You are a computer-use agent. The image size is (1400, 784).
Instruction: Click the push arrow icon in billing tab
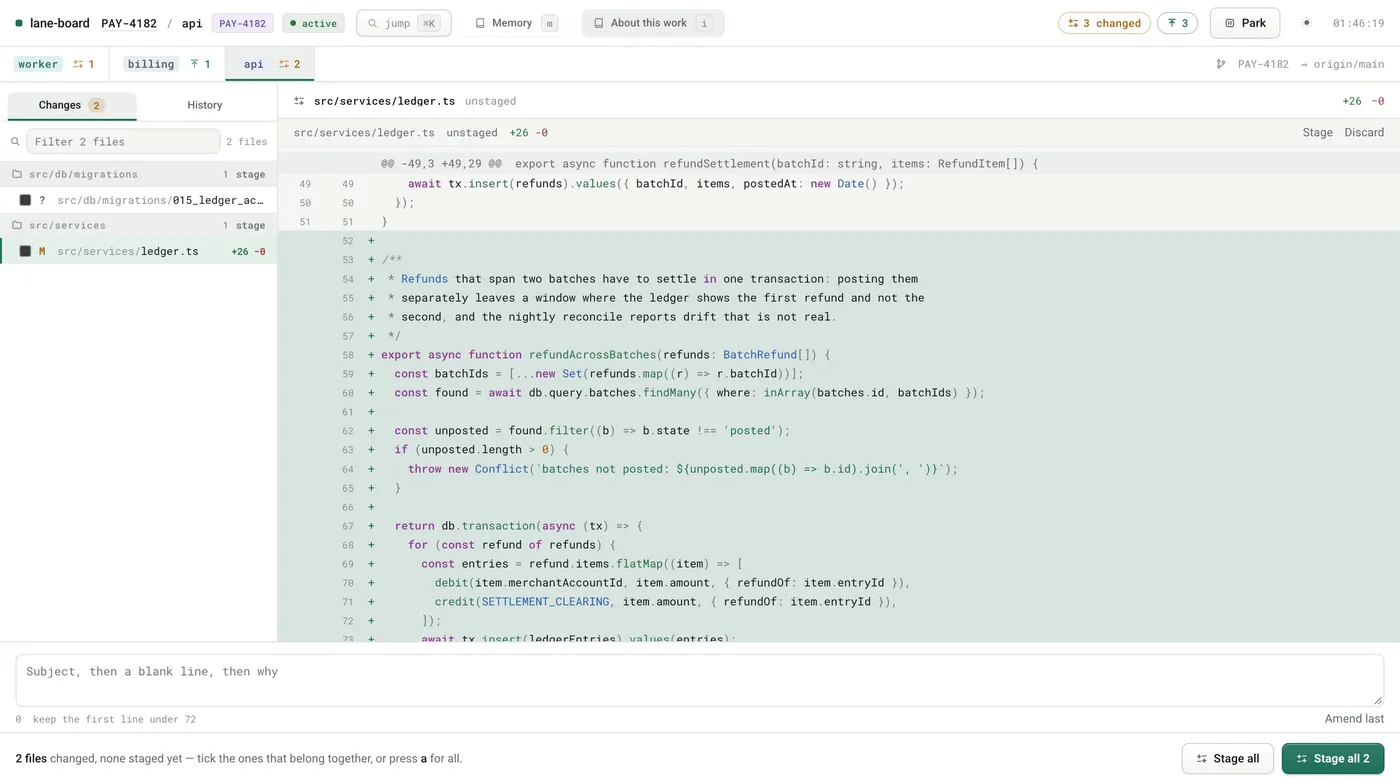pos(194,64)
